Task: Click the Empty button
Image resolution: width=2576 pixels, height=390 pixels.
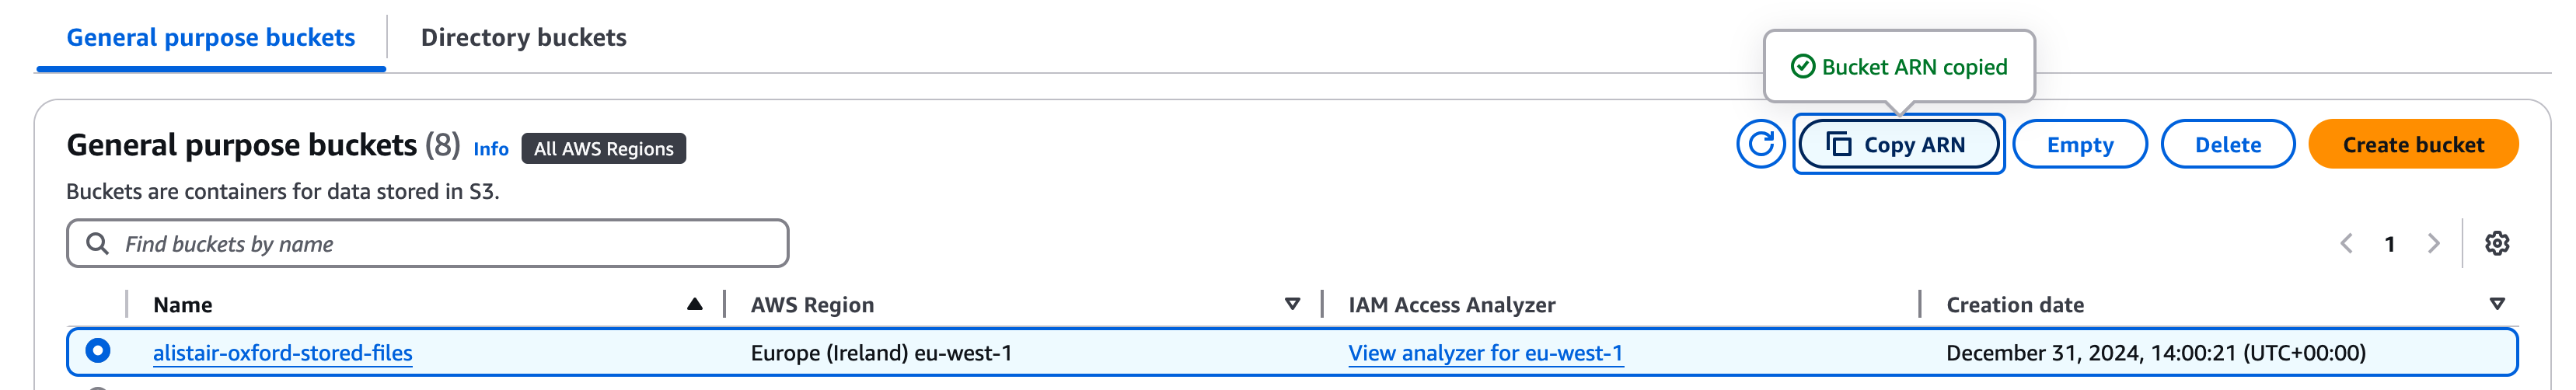Action: tap(2079, 145)
